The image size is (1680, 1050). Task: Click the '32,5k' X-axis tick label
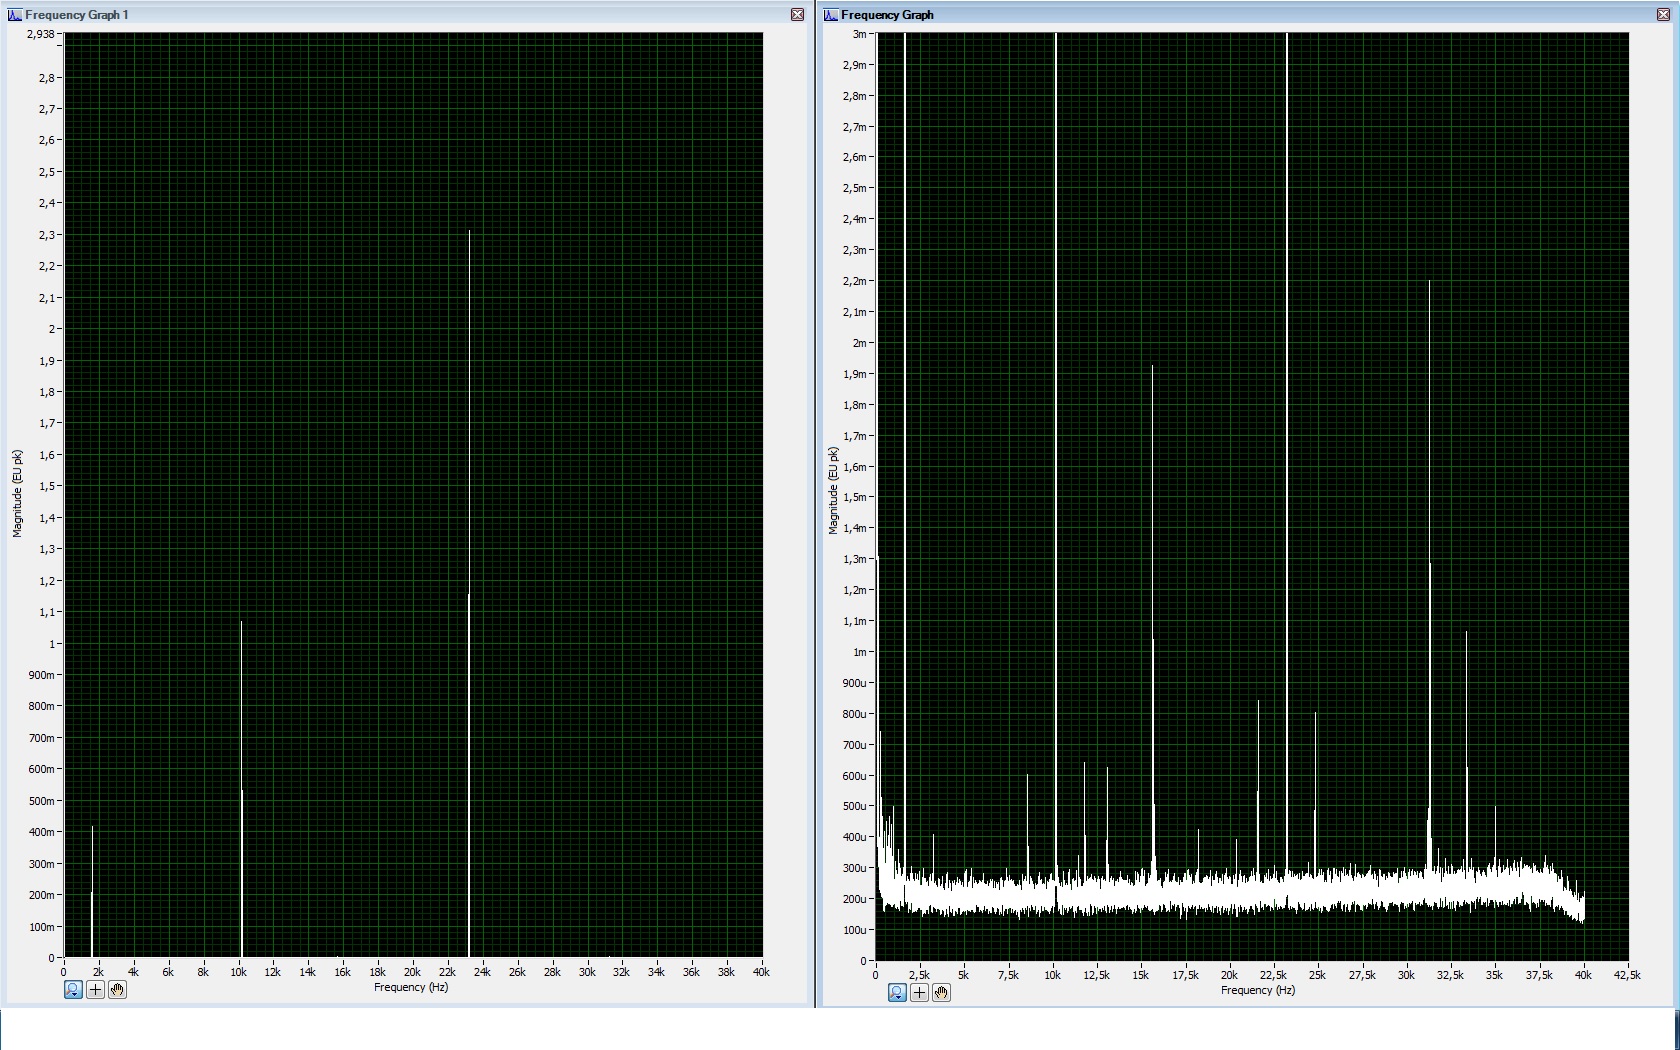[1450, 975]
